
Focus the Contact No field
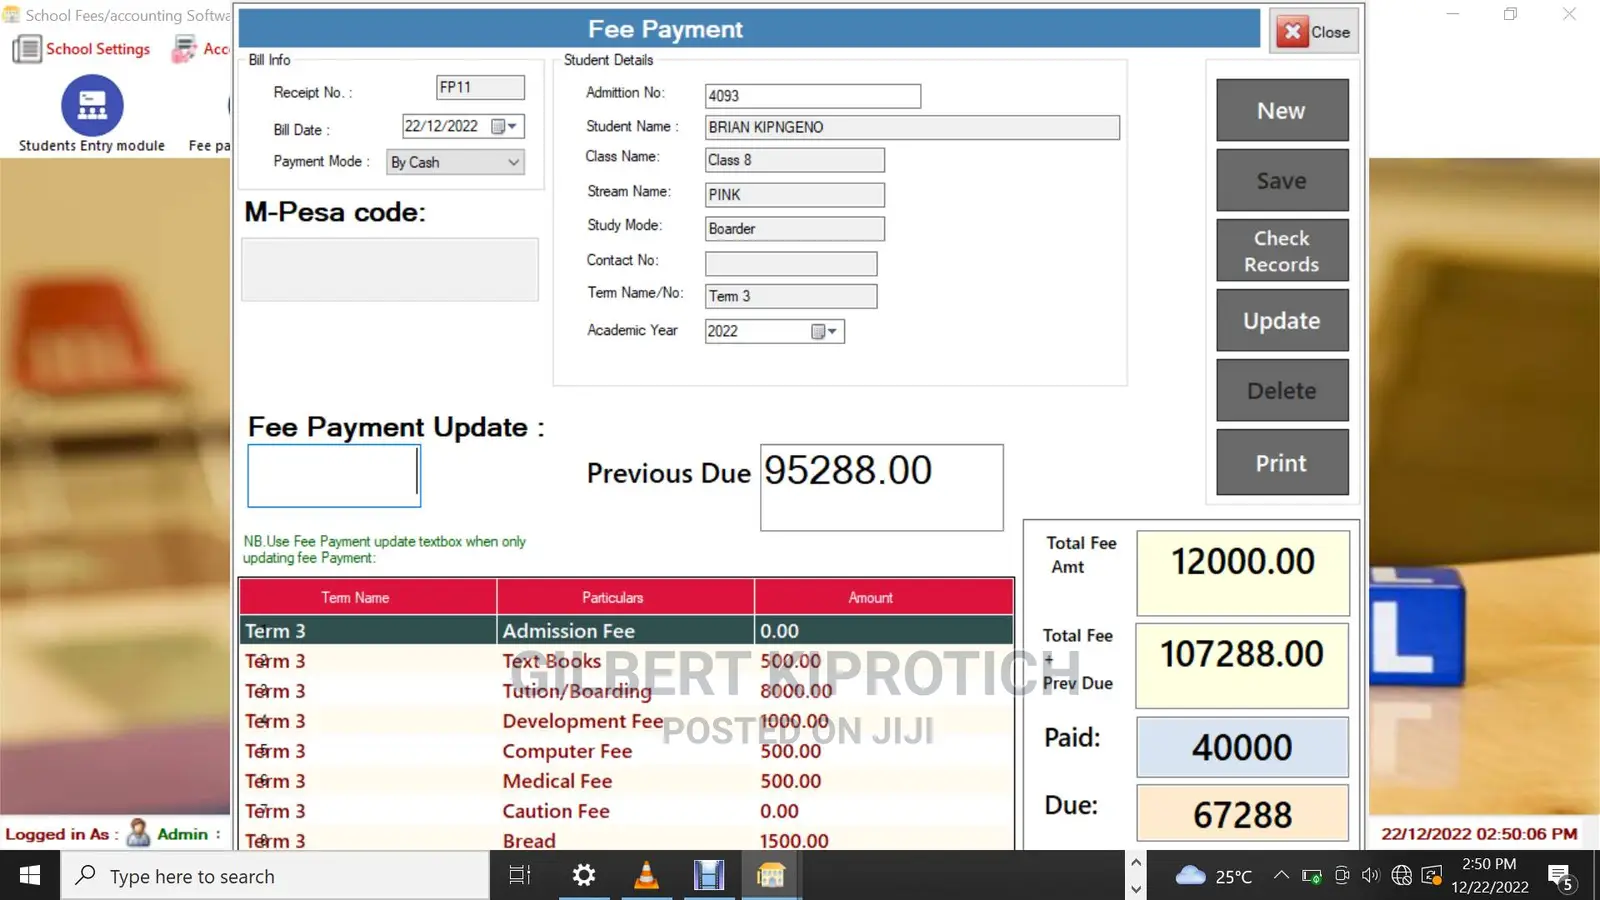pos(791,263)
